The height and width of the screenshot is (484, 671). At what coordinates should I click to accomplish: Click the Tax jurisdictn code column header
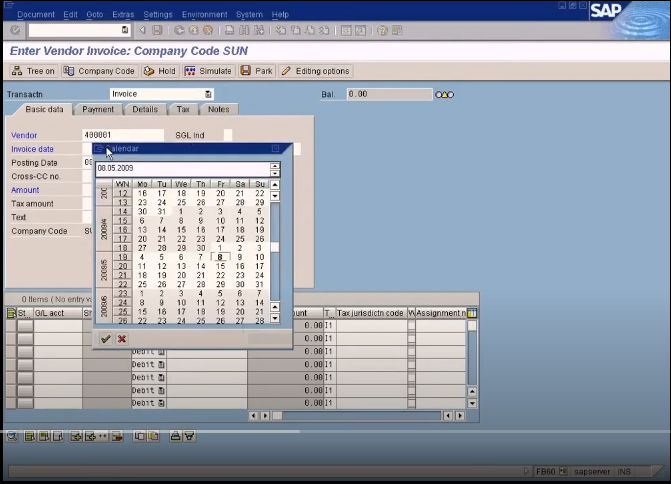click(371, 313)
